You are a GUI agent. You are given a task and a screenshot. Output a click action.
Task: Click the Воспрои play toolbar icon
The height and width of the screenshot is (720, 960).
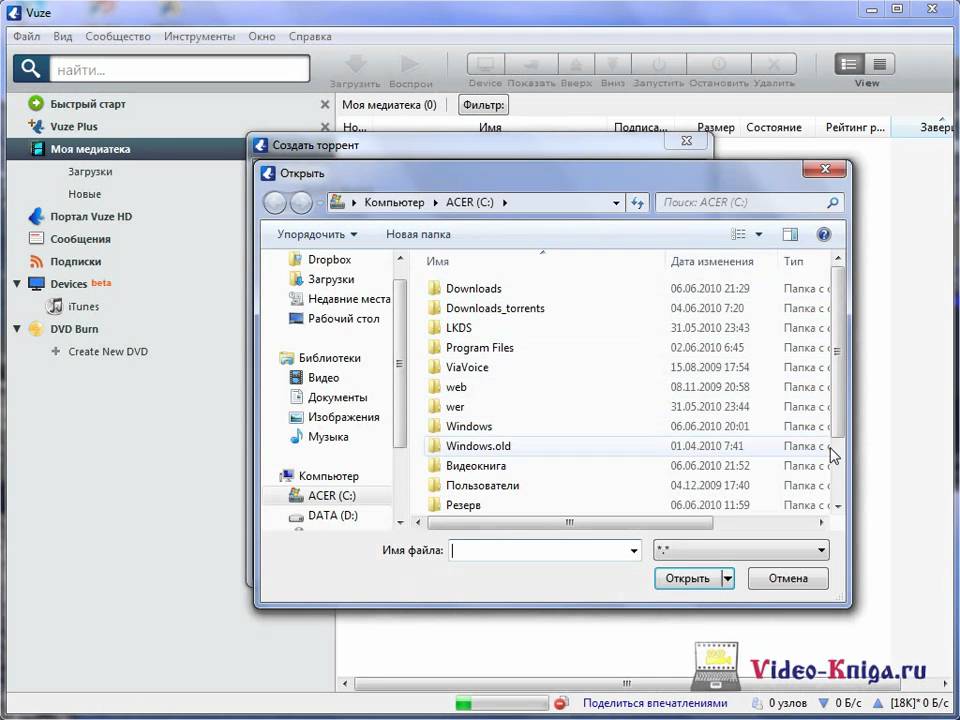click(x=410, y=64)
